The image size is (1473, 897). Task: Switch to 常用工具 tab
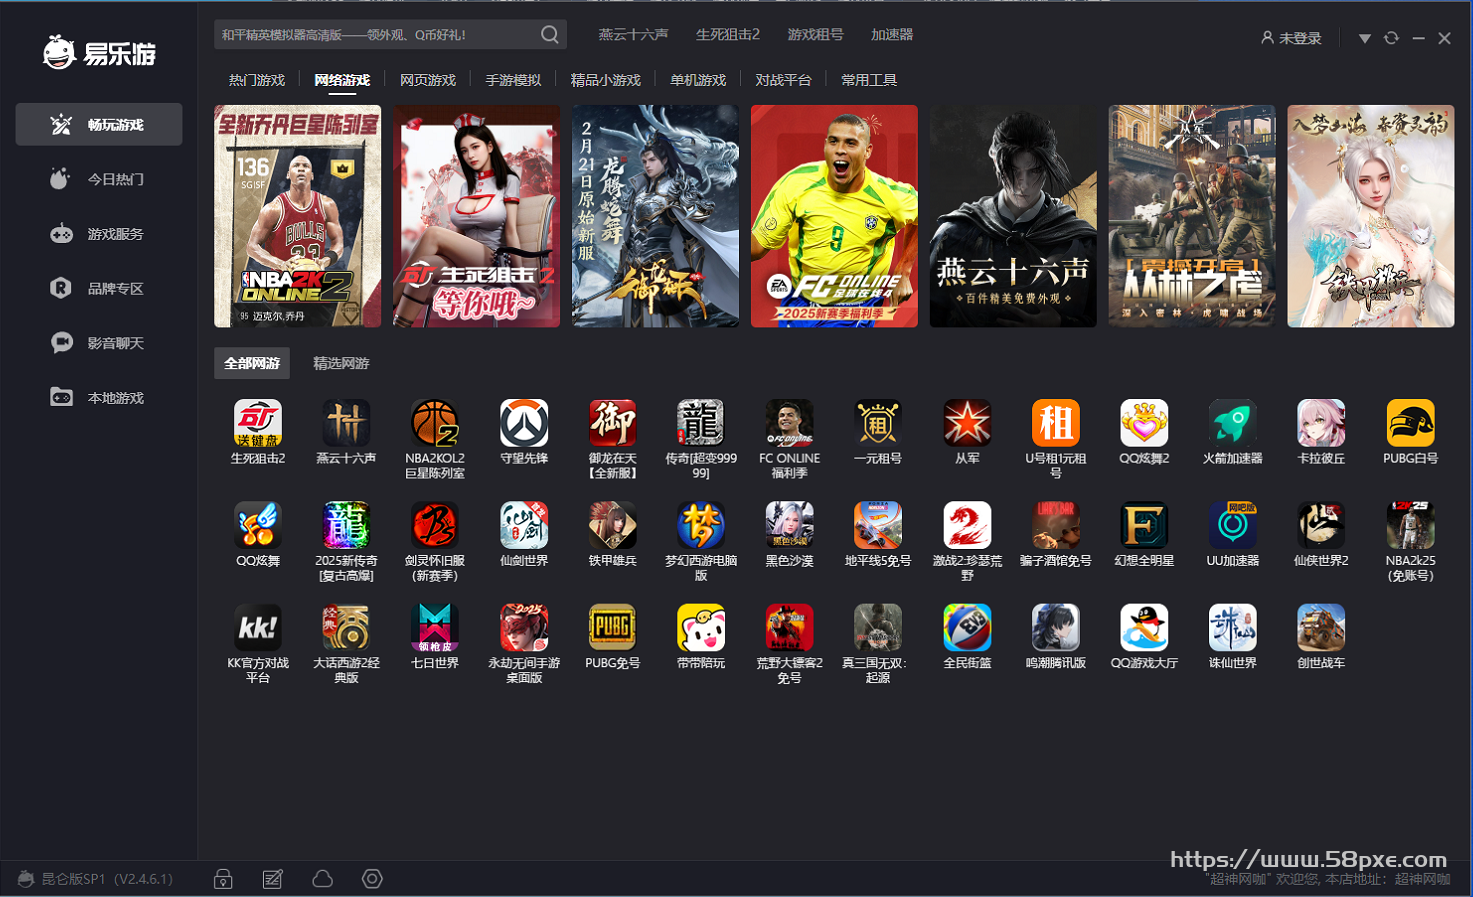tap(869, 80)
